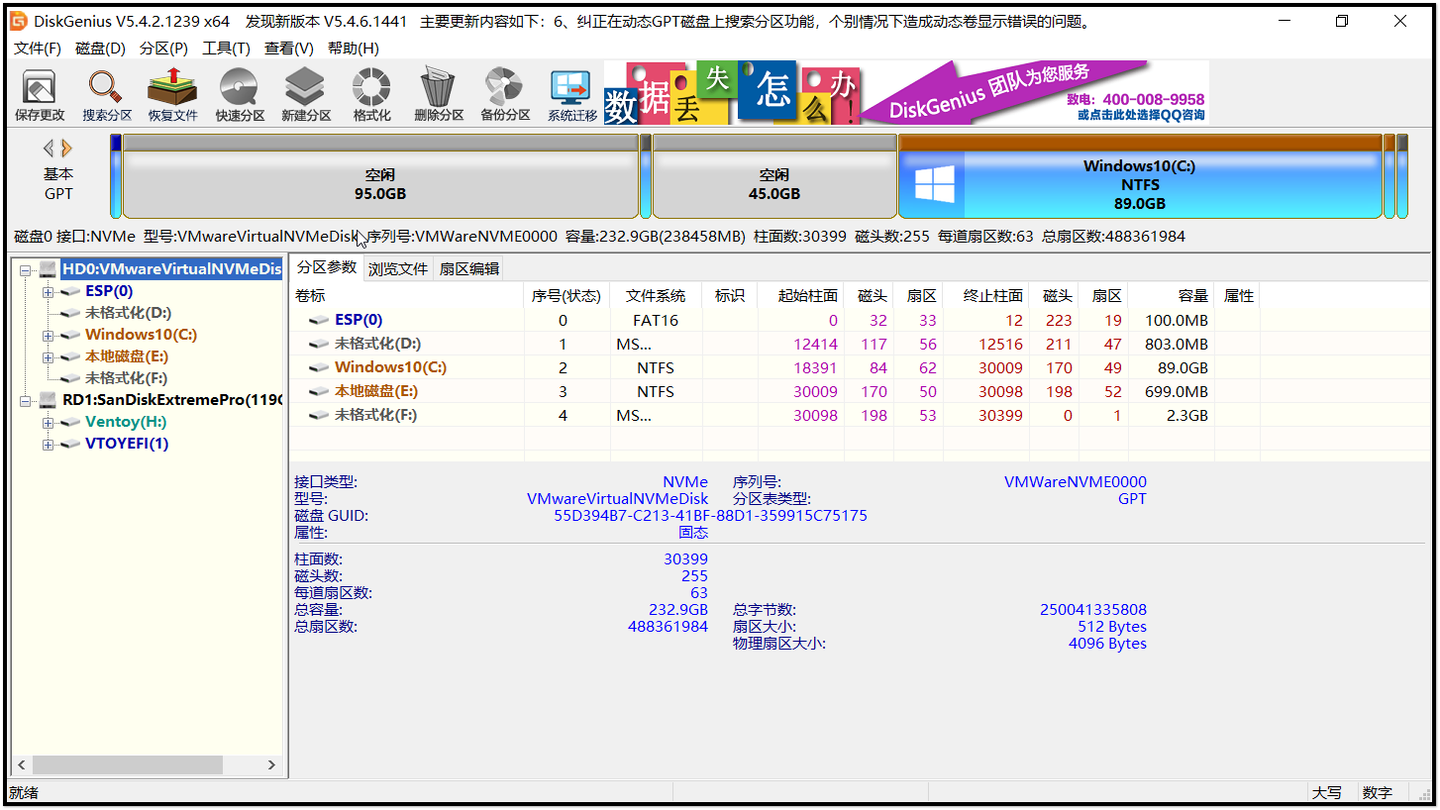
Task: Click the 大写 caps lock status indicator
Action: click(1326, 793)
